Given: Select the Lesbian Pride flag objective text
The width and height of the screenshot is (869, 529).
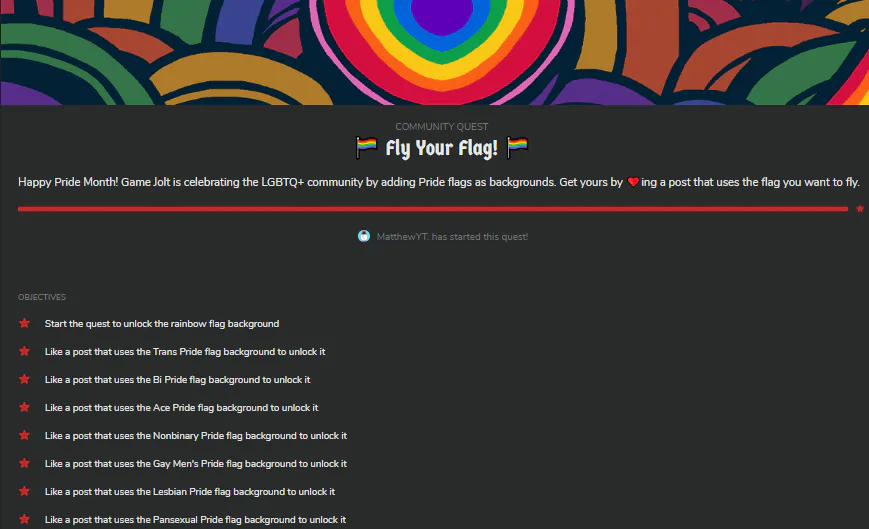Looking at the screenshot, I should (190, 492).
